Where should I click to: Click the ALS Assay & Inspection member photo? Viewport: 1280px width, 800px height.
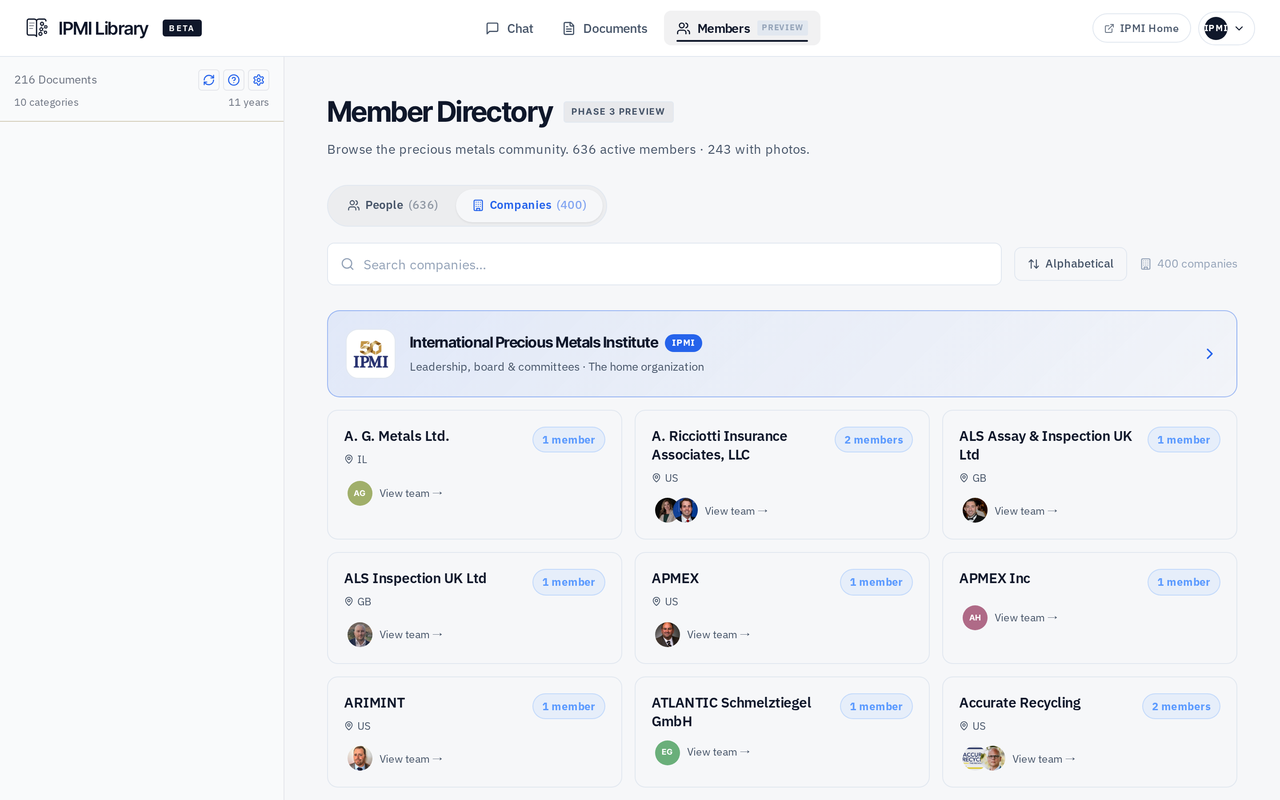975,510
